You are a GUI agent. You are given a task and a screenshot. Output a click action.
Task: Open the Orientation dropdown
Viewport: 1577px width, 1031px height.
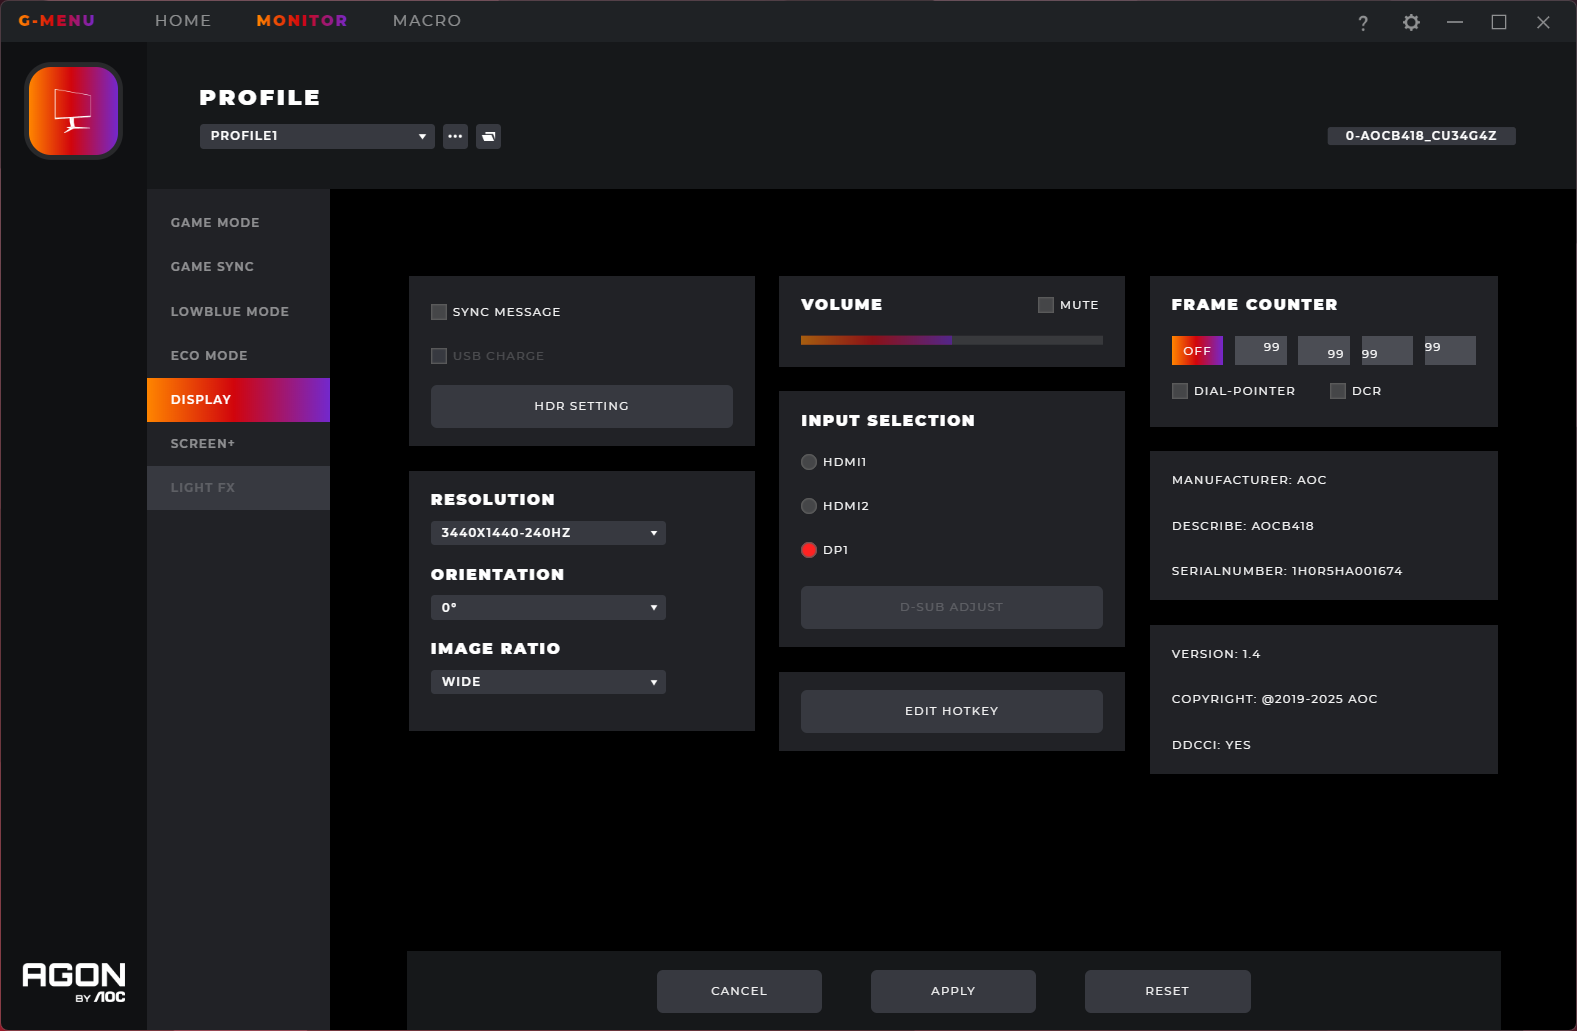[x=548, y=607]
